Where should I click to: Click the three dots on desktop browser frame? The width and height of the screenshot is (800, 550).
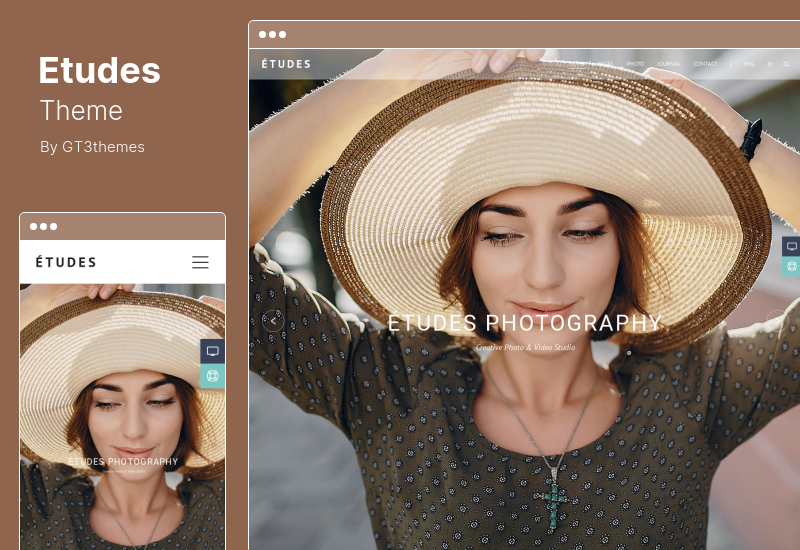coord(272,34)
